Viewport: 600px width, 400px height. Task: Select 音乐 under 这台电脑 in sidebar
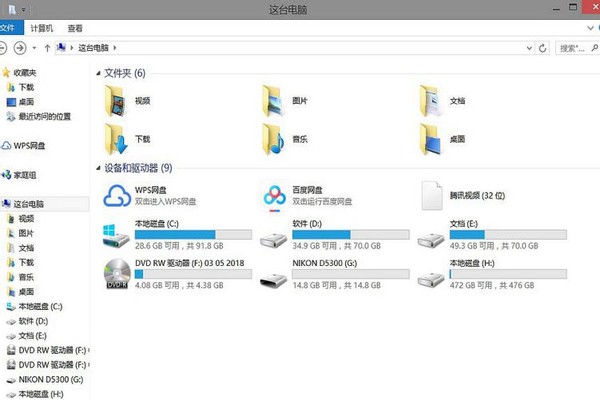26,277
